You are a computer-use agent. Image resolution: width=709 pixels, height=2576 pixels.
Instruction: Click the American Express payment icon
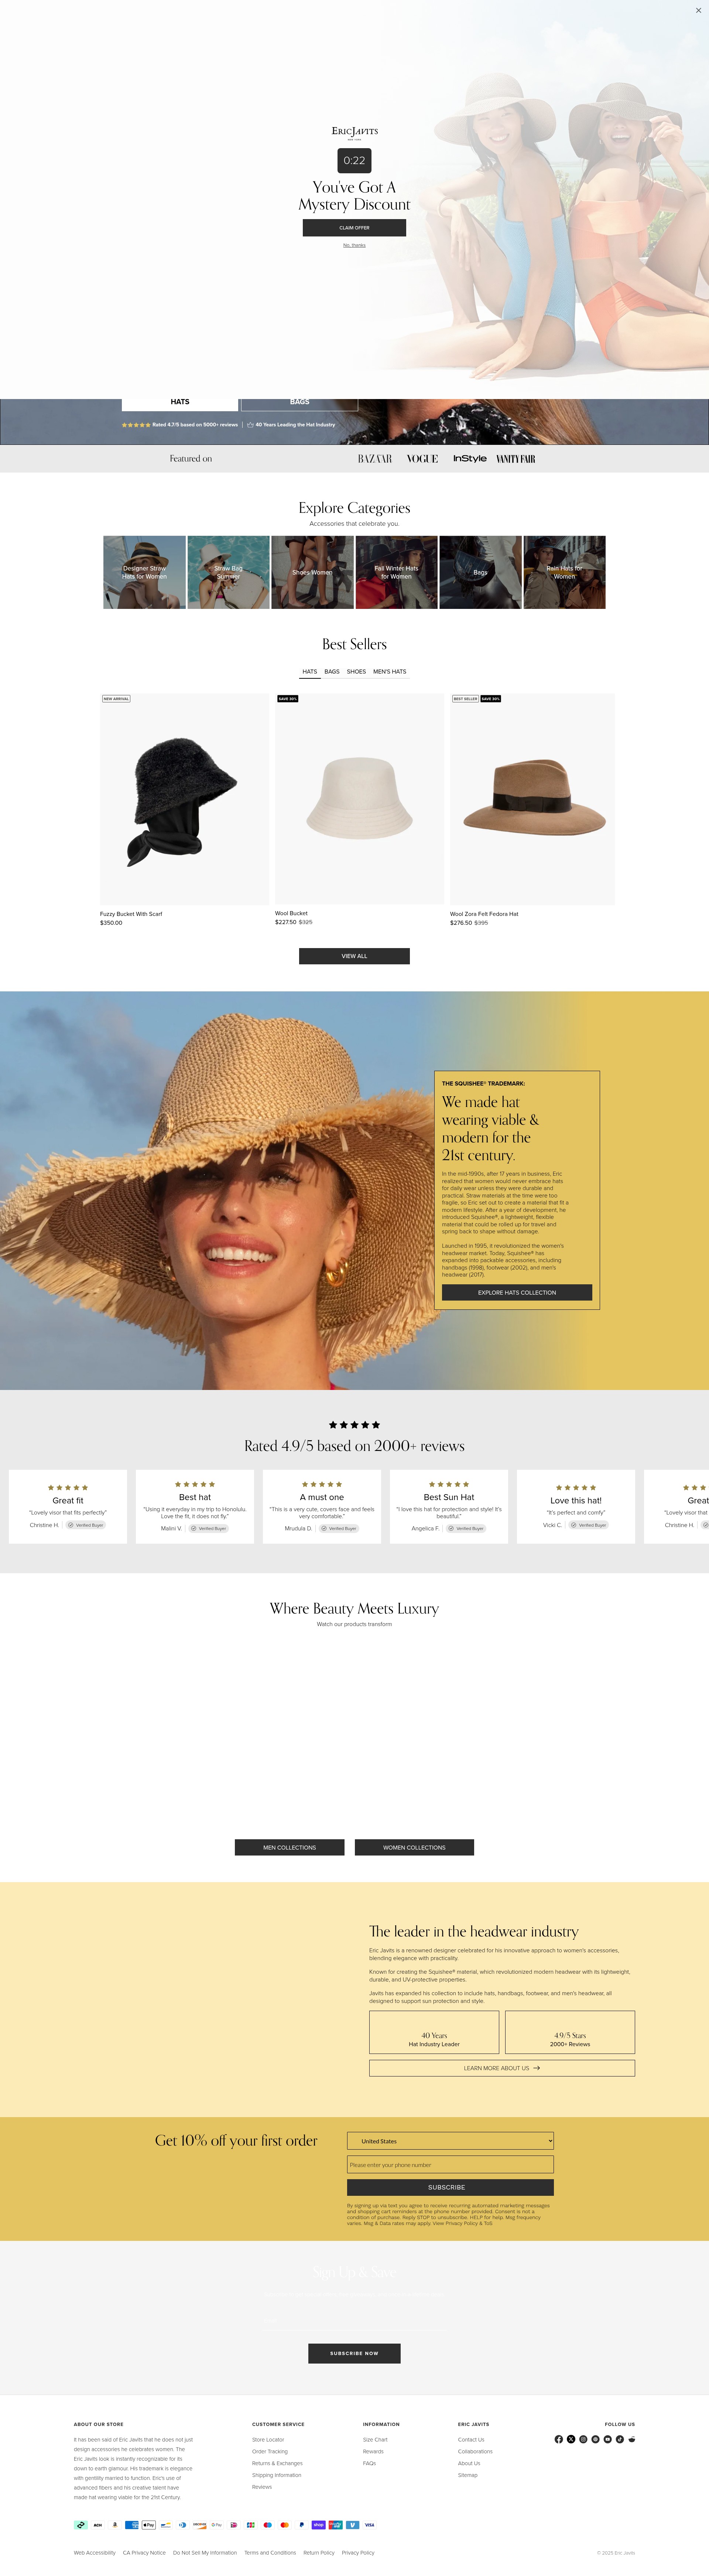point(132,2525)
